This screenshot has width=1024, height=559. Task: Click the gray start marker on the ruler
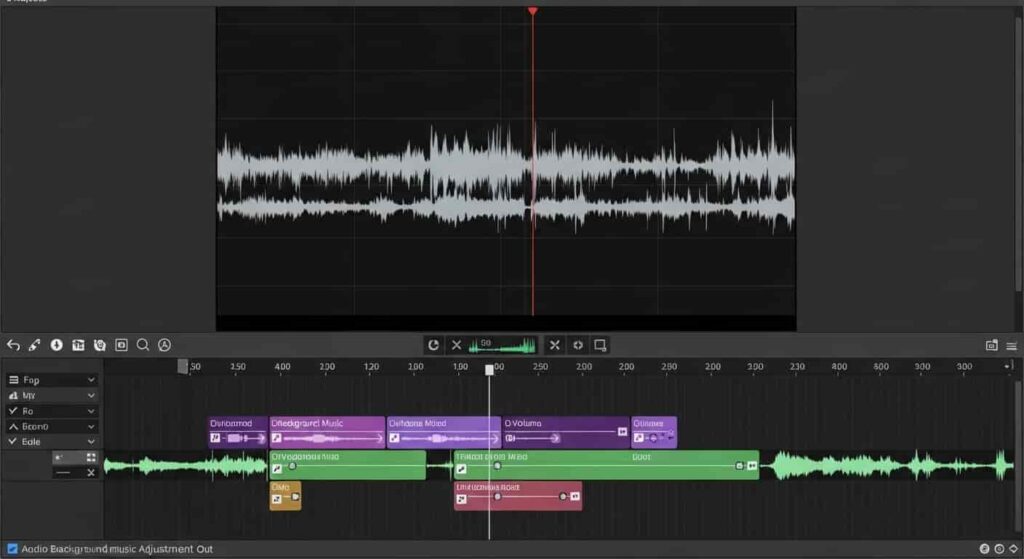183,366
